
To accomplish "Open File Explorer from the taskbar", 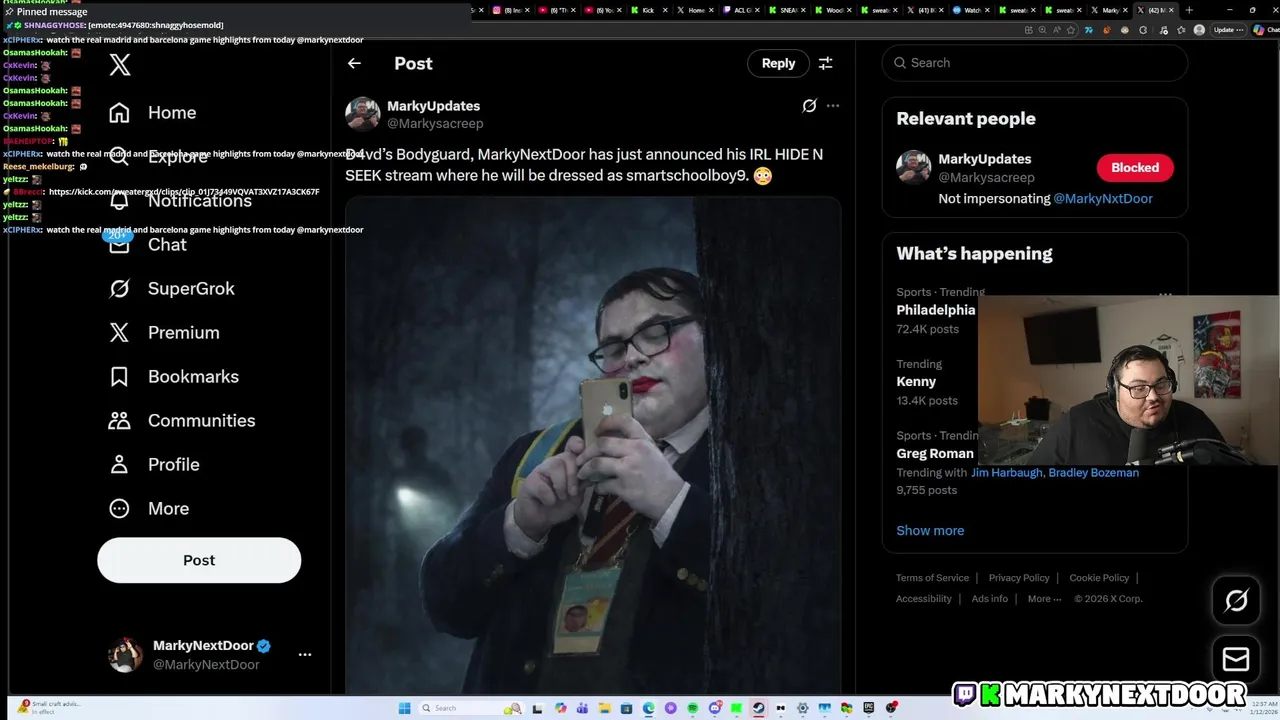I will tap(604, 708).
